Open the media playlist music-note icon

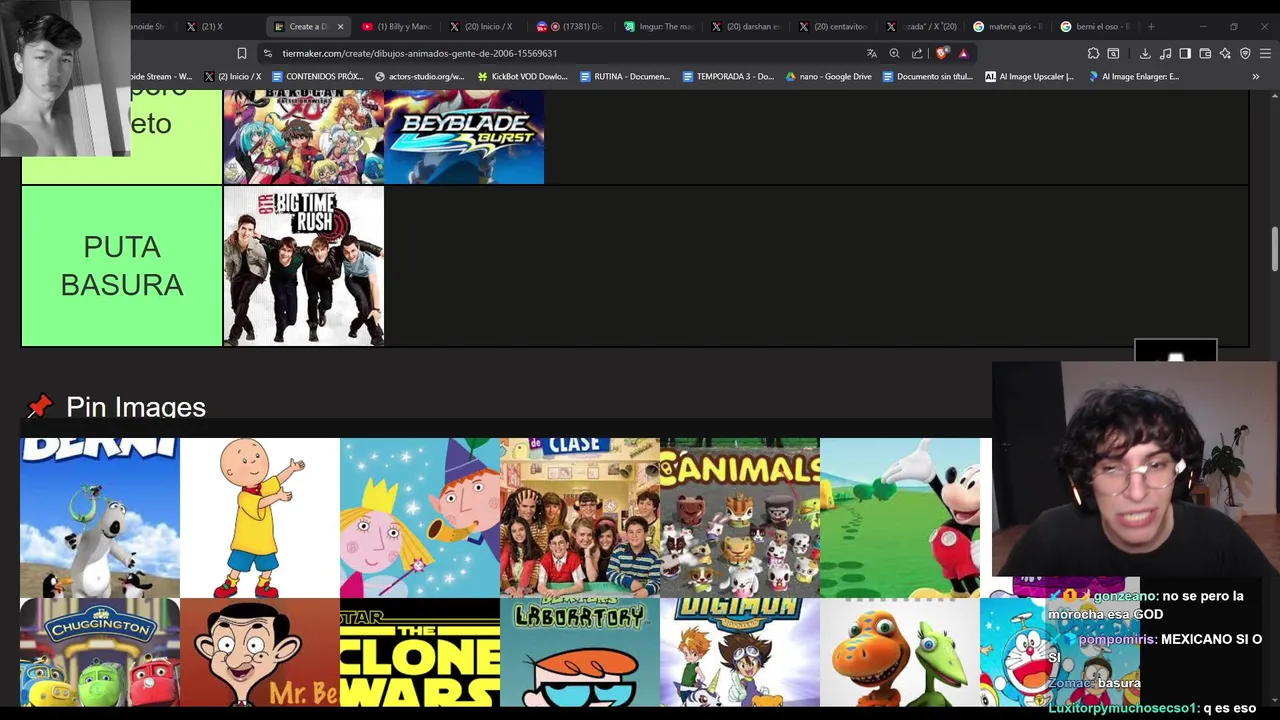coord(1165,53)
